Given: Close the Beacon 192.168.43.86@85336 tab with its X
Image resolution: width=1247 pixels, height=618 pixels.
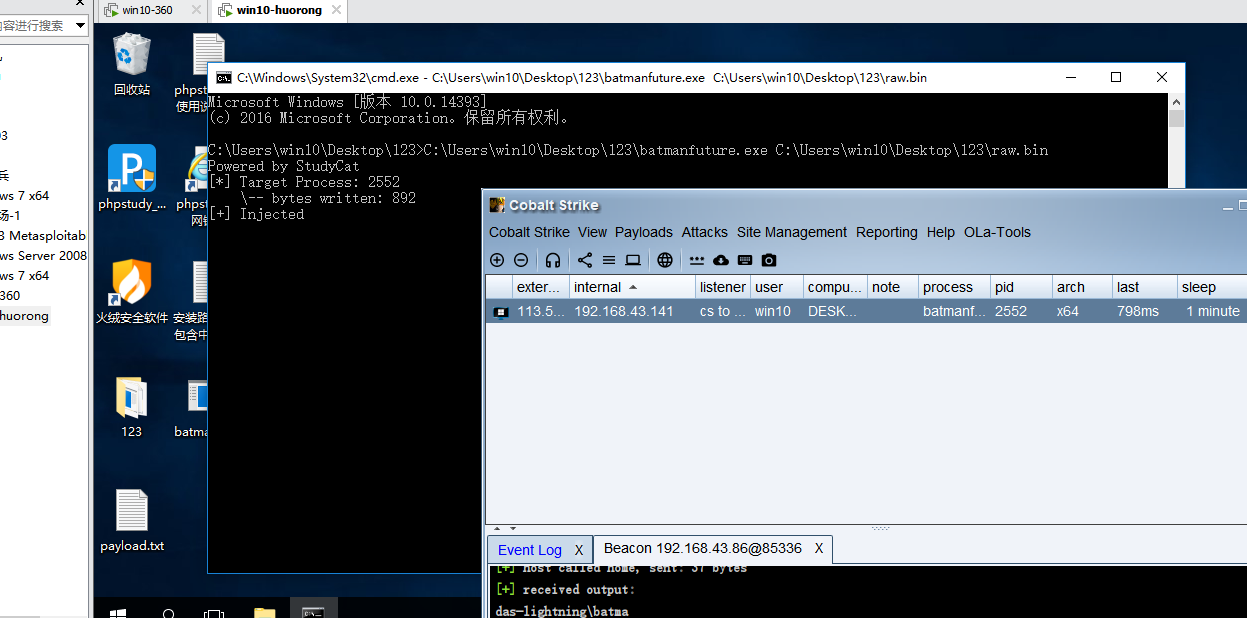Looking at the screenshot, I should tap(819, 548).
